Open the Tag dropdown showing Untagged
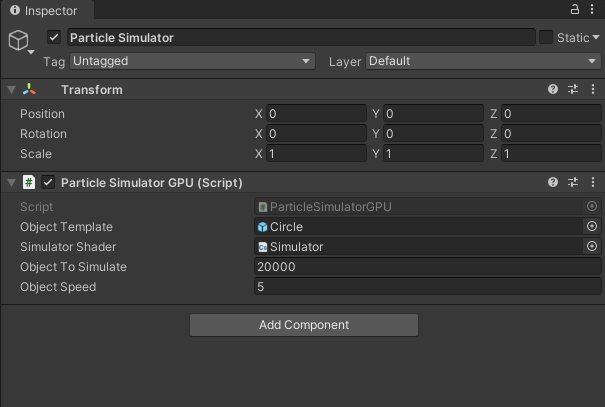The height and width of the screenshot is (407, 605). click(192, 61)
